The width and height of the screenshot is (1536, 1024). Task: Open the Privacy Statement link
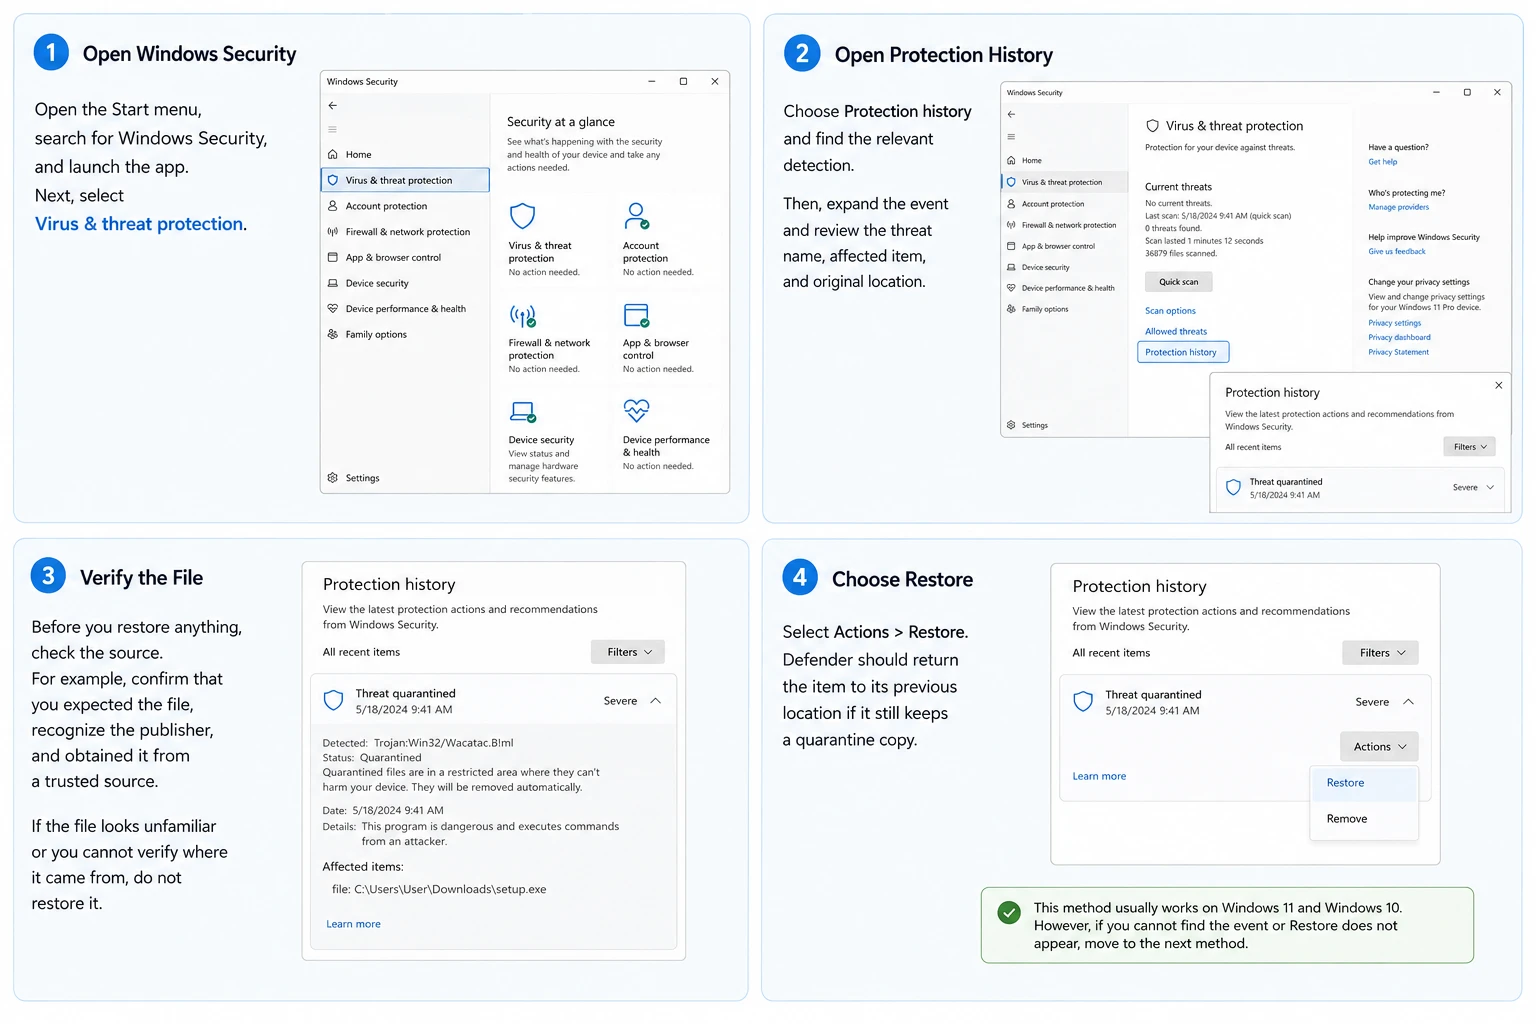(1398, 352)
